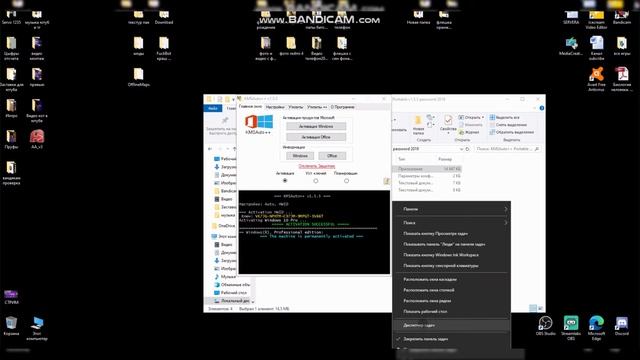The width and height of the screenshot is (640, 360).
Task: Choose Расположить окна рядом
Action: [451, 301]
